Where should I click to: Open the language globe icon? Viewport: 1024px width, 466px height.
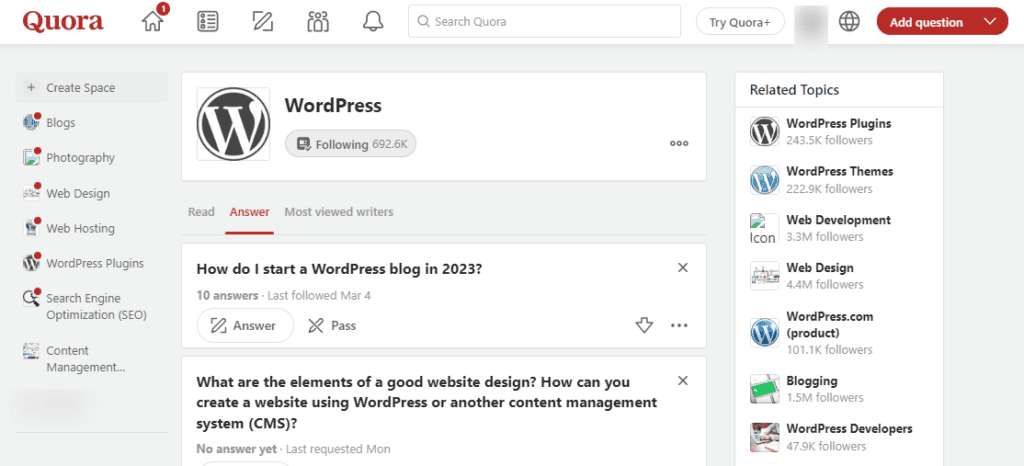pos(849,22)
